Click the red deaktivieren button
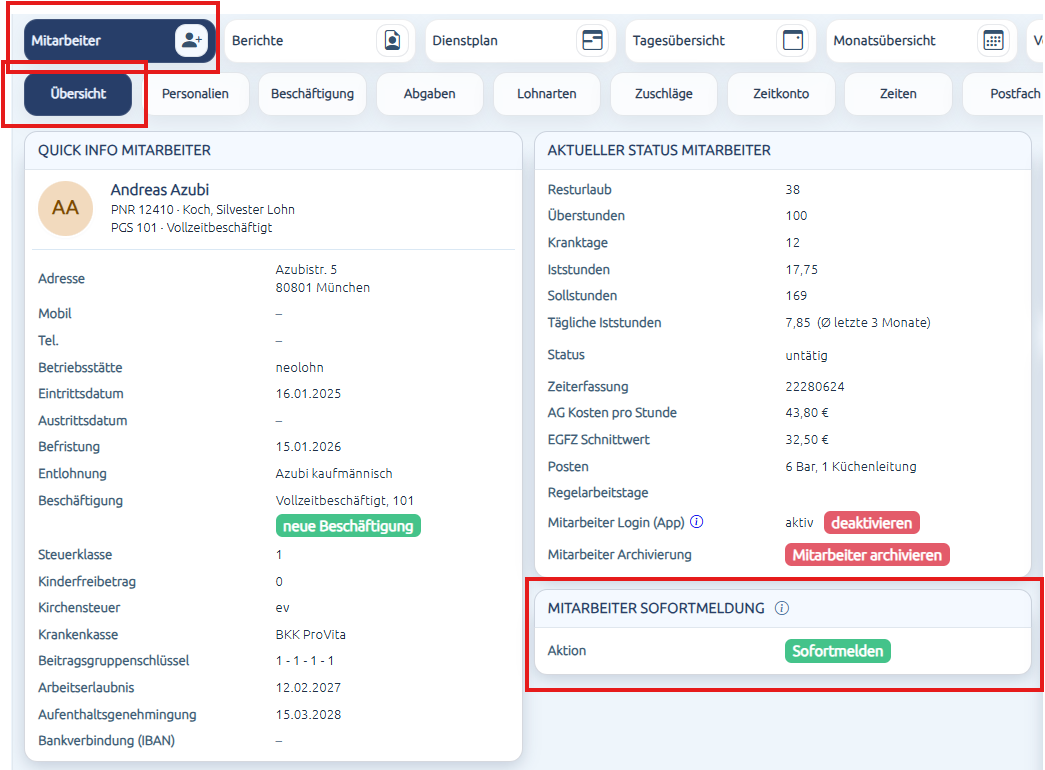The image size is (1045, 770). (872, 523)
